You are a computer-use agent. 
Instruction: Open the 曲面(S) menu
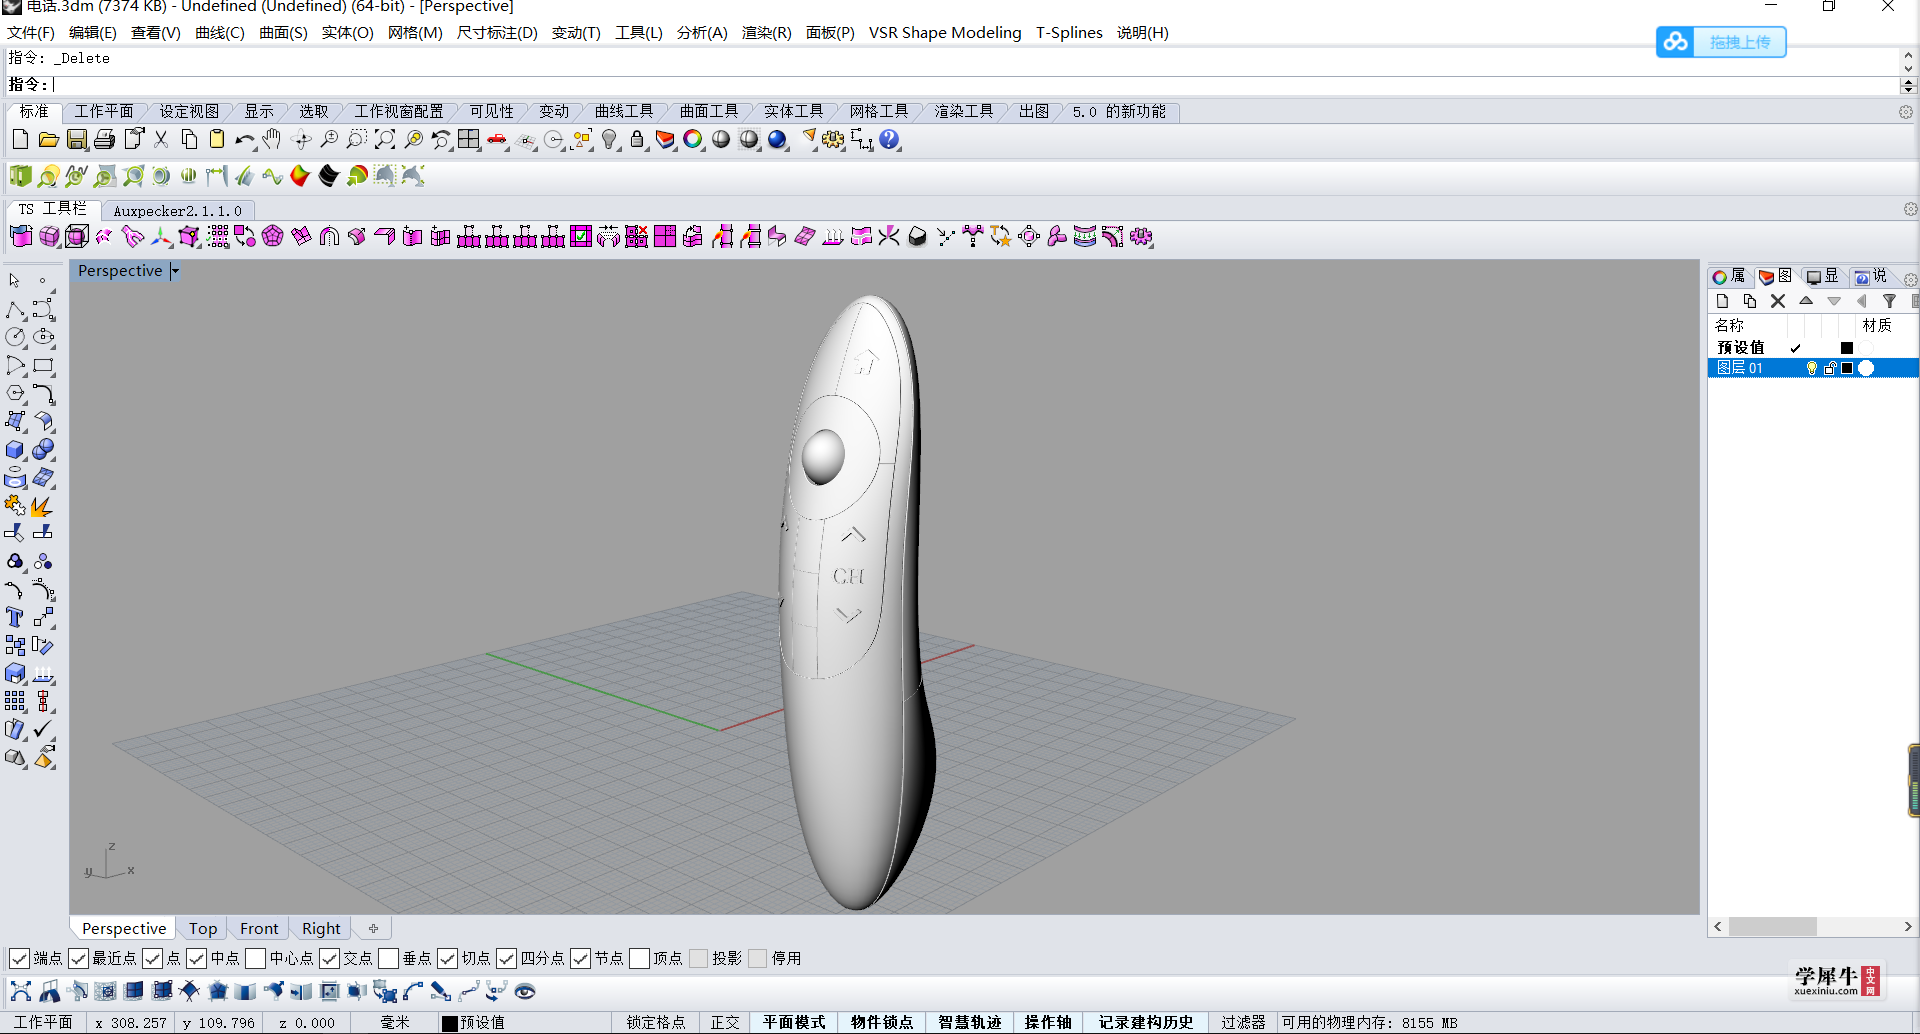click(283, 33)
